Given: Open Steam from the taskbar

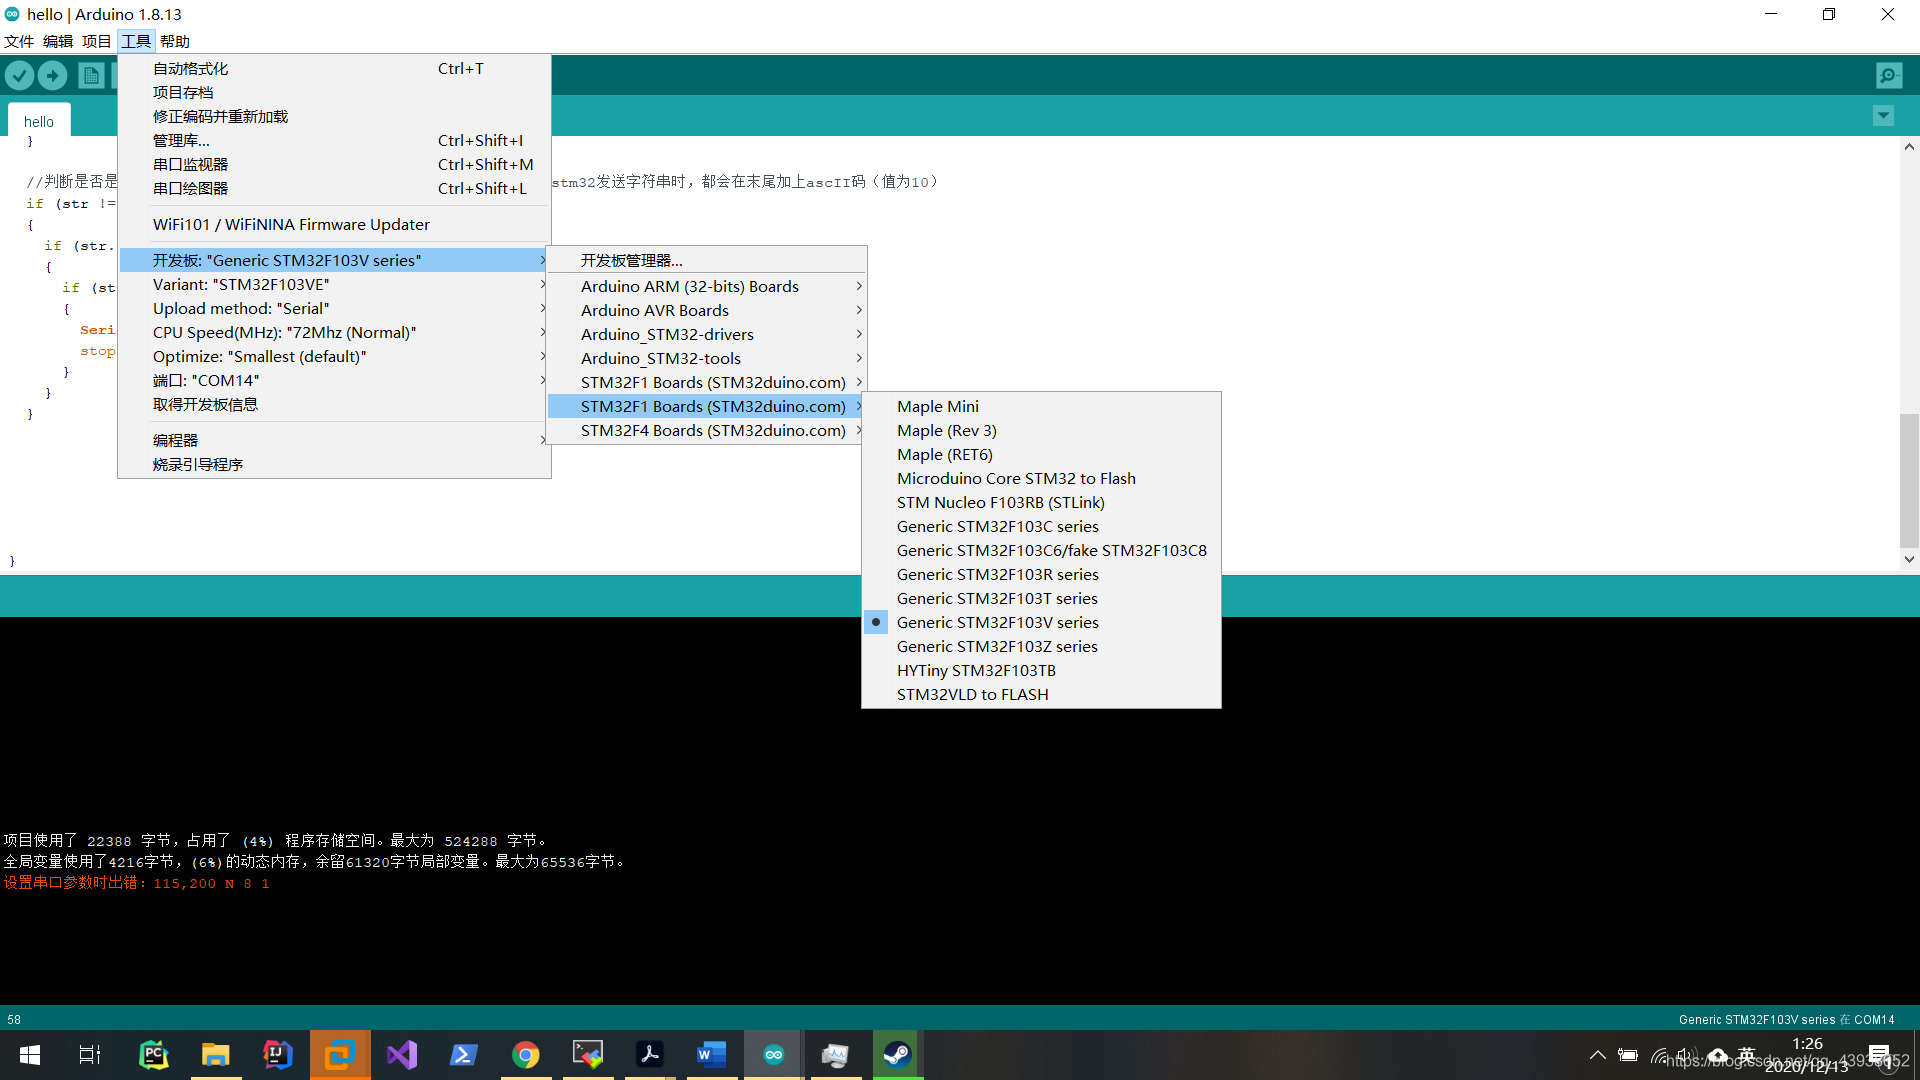Looking at the screenshot, I should 897,1054.
